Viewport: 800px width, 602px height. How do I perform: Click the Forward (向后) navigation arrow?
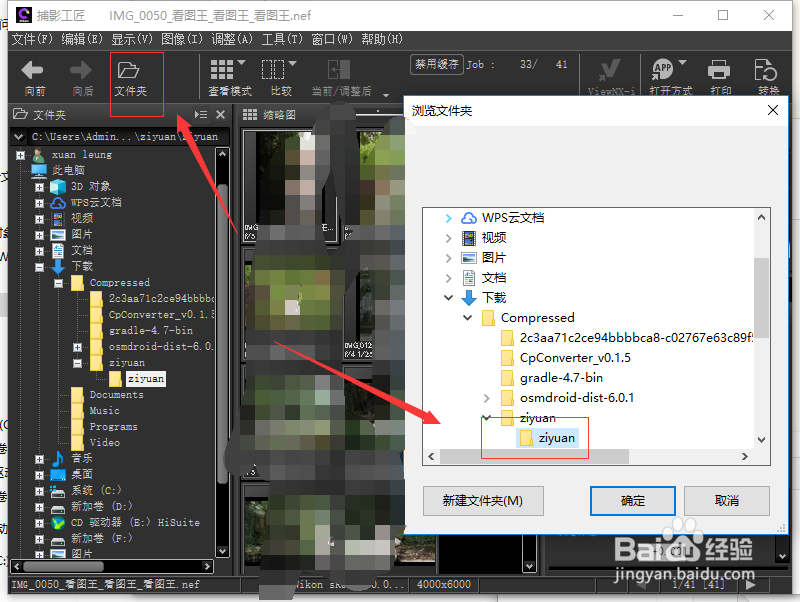[81, 70]
